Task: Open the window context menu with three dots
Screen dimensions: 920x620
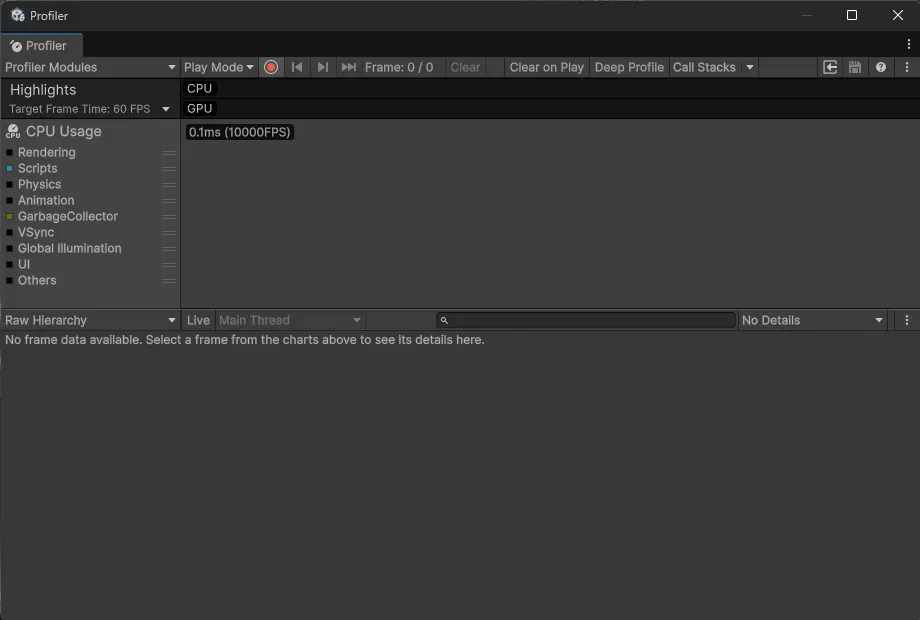Action: coord(908,45)
